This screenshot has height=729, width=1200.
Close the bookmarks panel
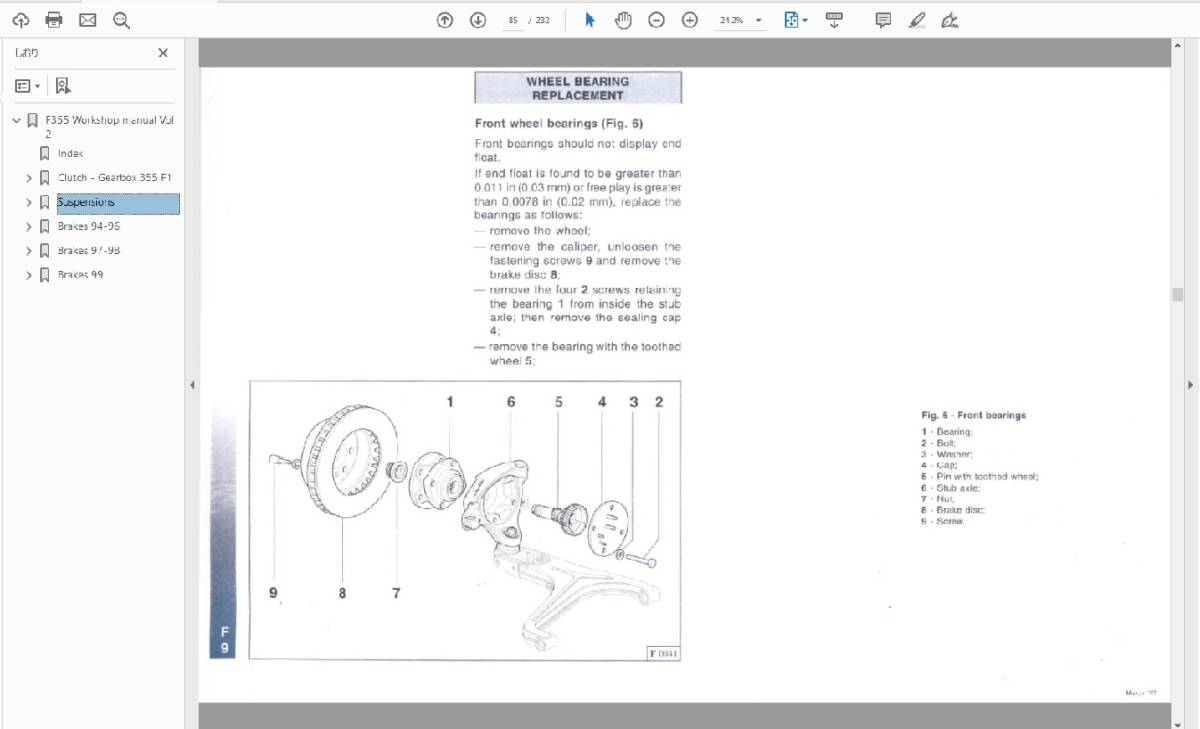(163, 53)
